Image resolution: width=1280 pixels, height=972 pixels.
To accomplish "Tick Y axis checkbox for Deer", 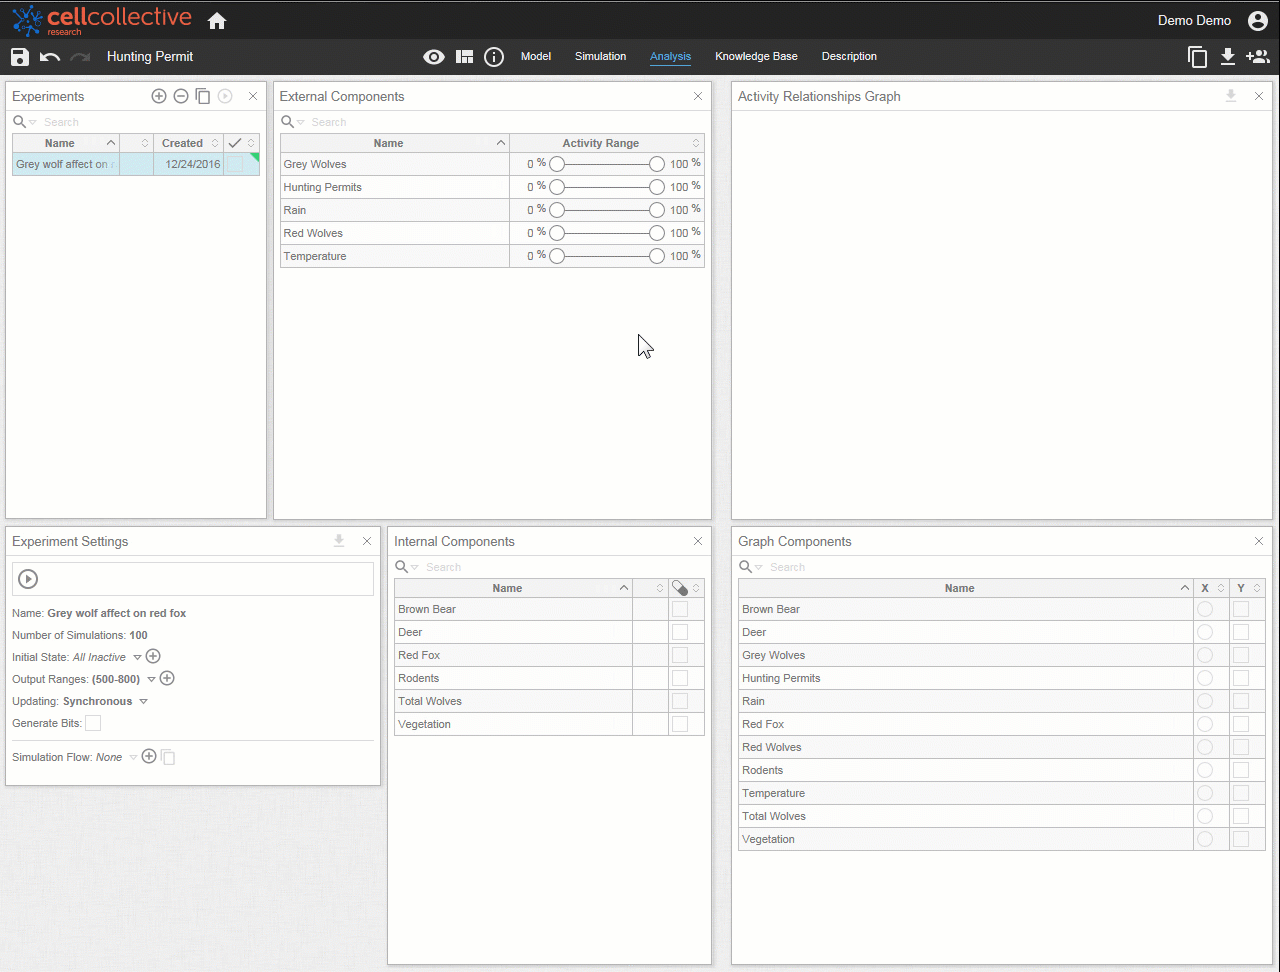I will click(x=1241, y=632).
